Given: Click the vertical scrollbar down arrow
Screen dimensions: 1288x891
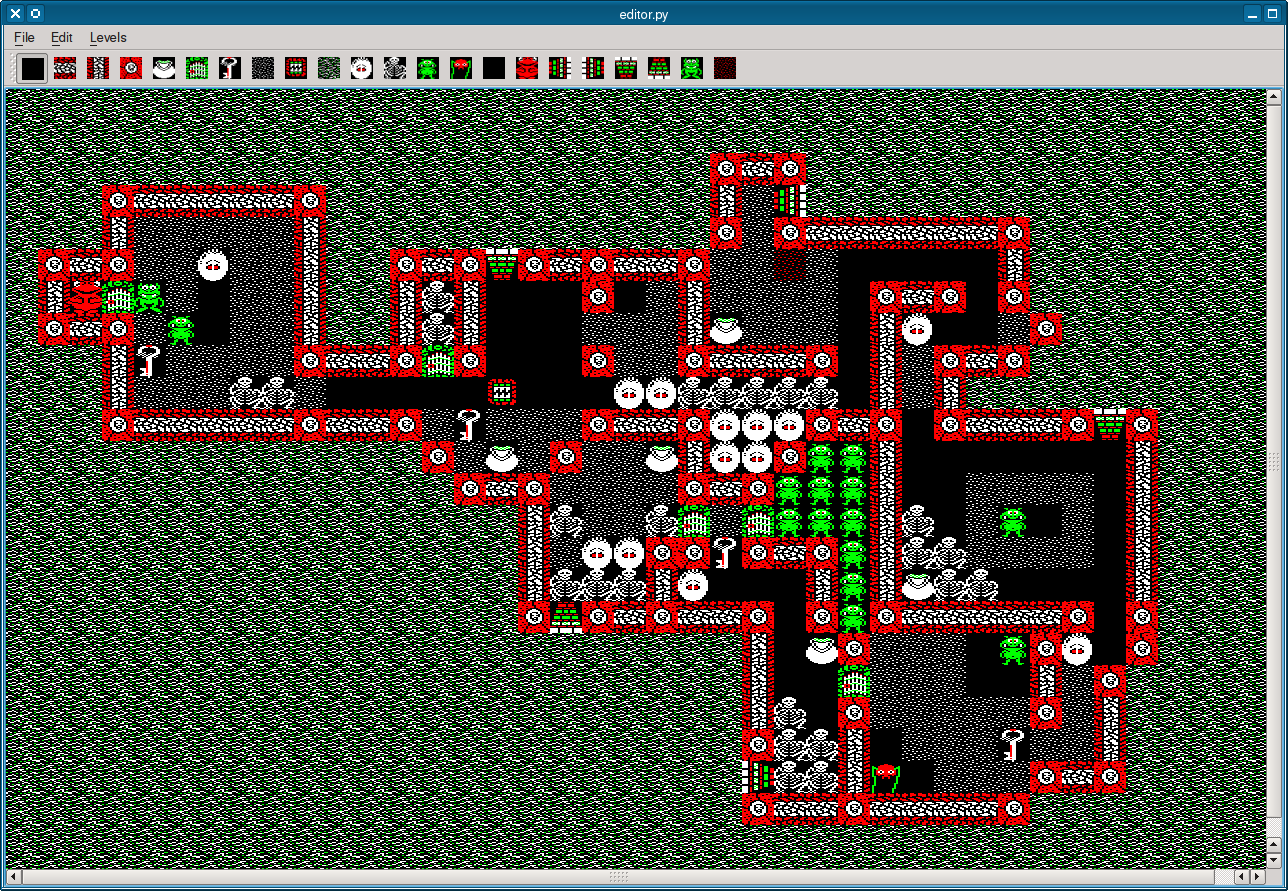Looking at the screenshot, I should coord(1273,860).
